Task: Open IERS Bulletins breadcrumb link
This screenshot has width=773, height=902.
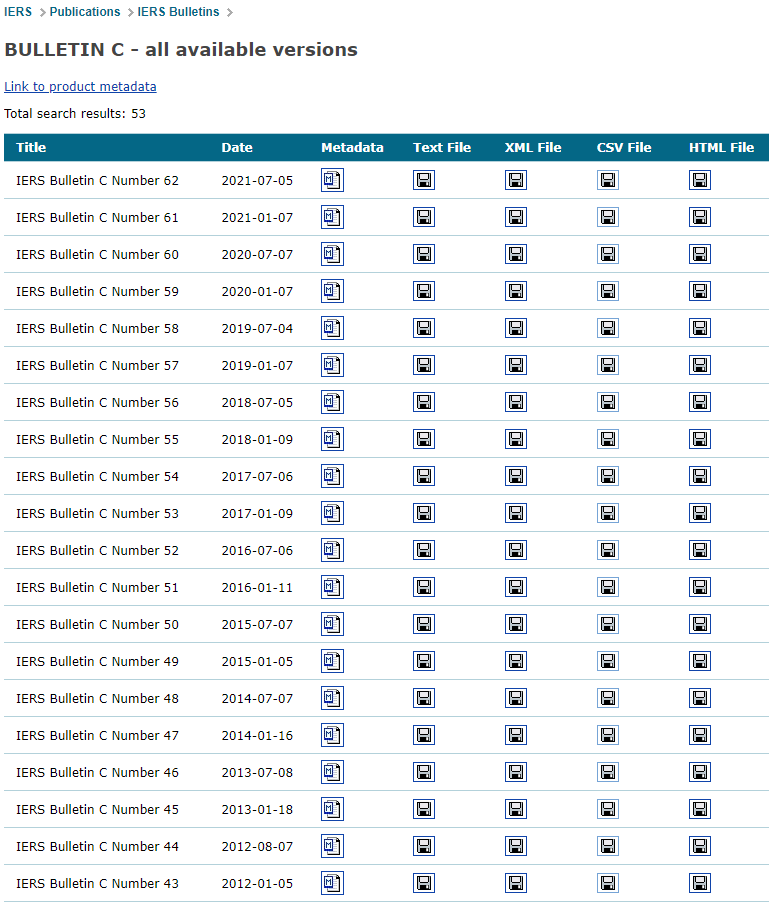Action: [x=178, y=12]
